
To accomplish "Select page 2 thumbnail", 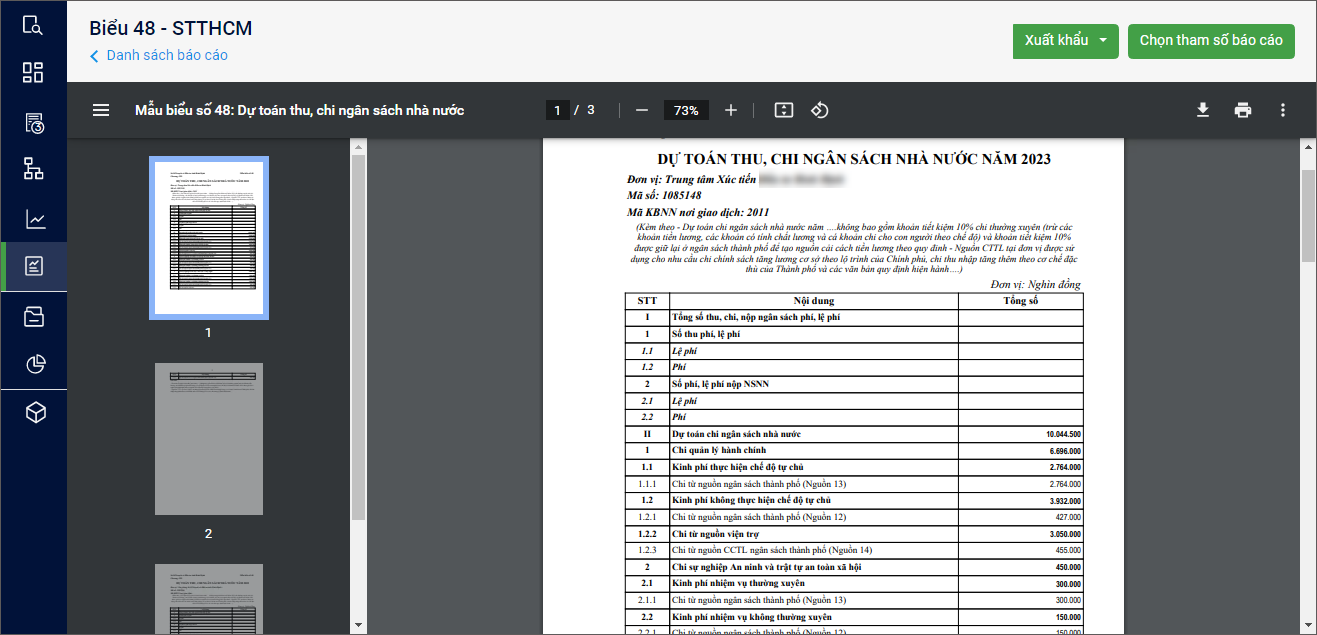I will point(209,439).
